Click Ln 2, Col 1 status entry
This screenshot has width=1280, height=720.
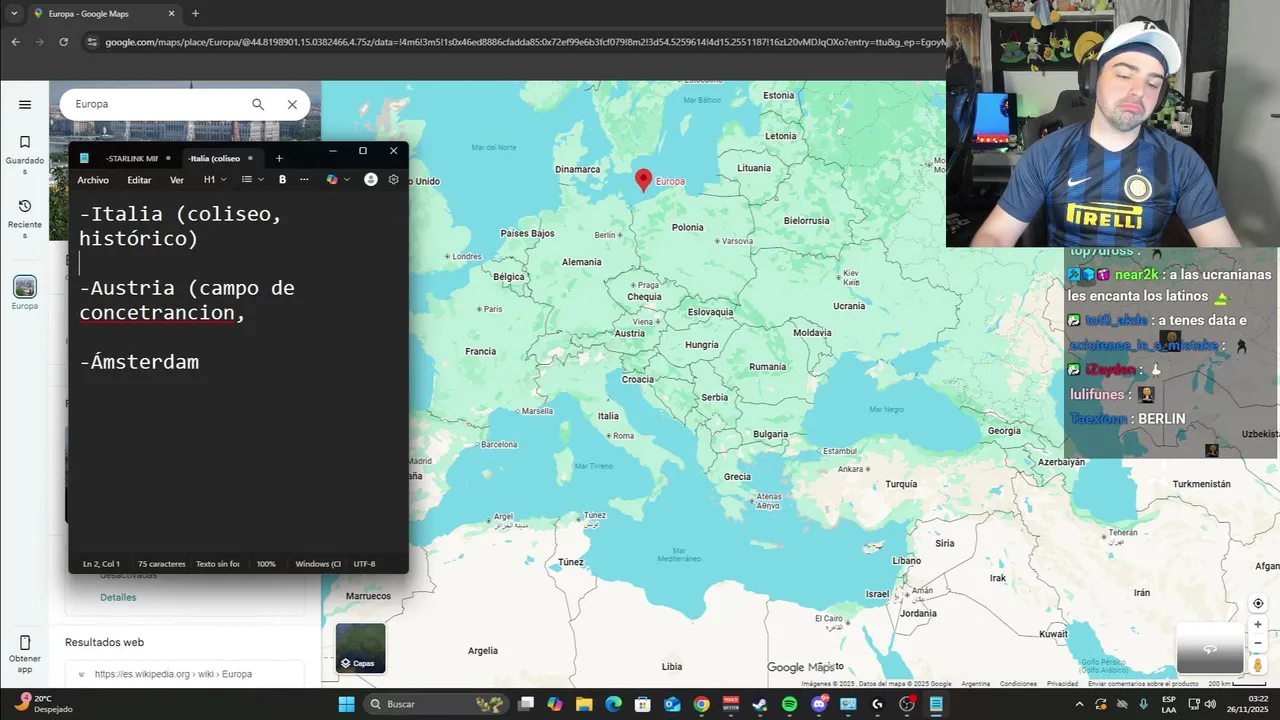point(101,564)
